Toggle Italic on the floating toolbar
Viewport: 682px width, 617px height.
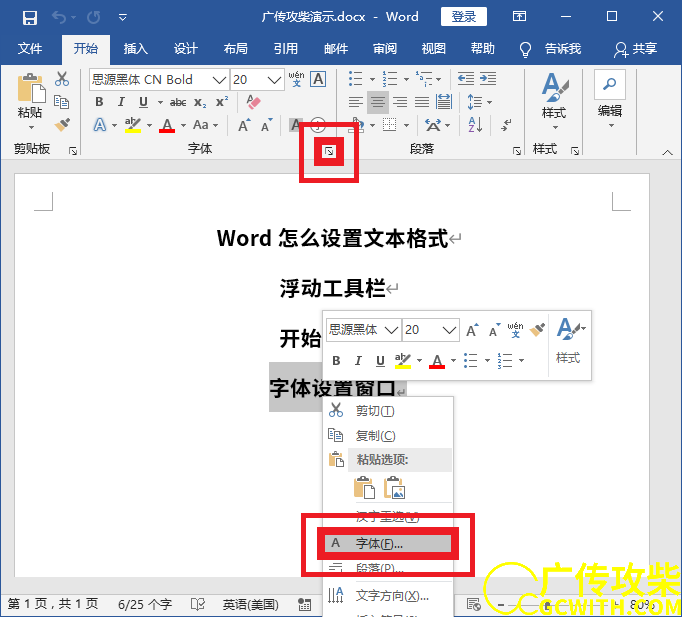[358, 360]
